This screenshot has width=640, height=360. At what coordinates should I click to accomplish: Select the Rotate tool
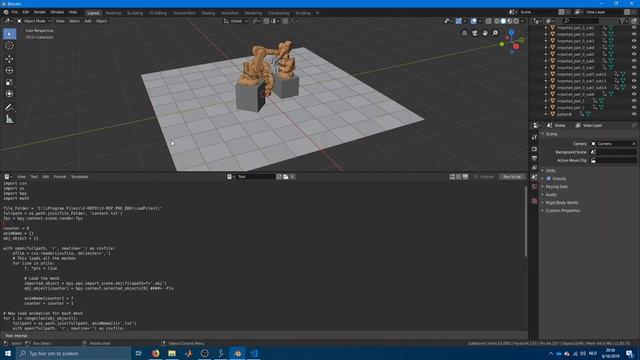click(x=9, y=70)
